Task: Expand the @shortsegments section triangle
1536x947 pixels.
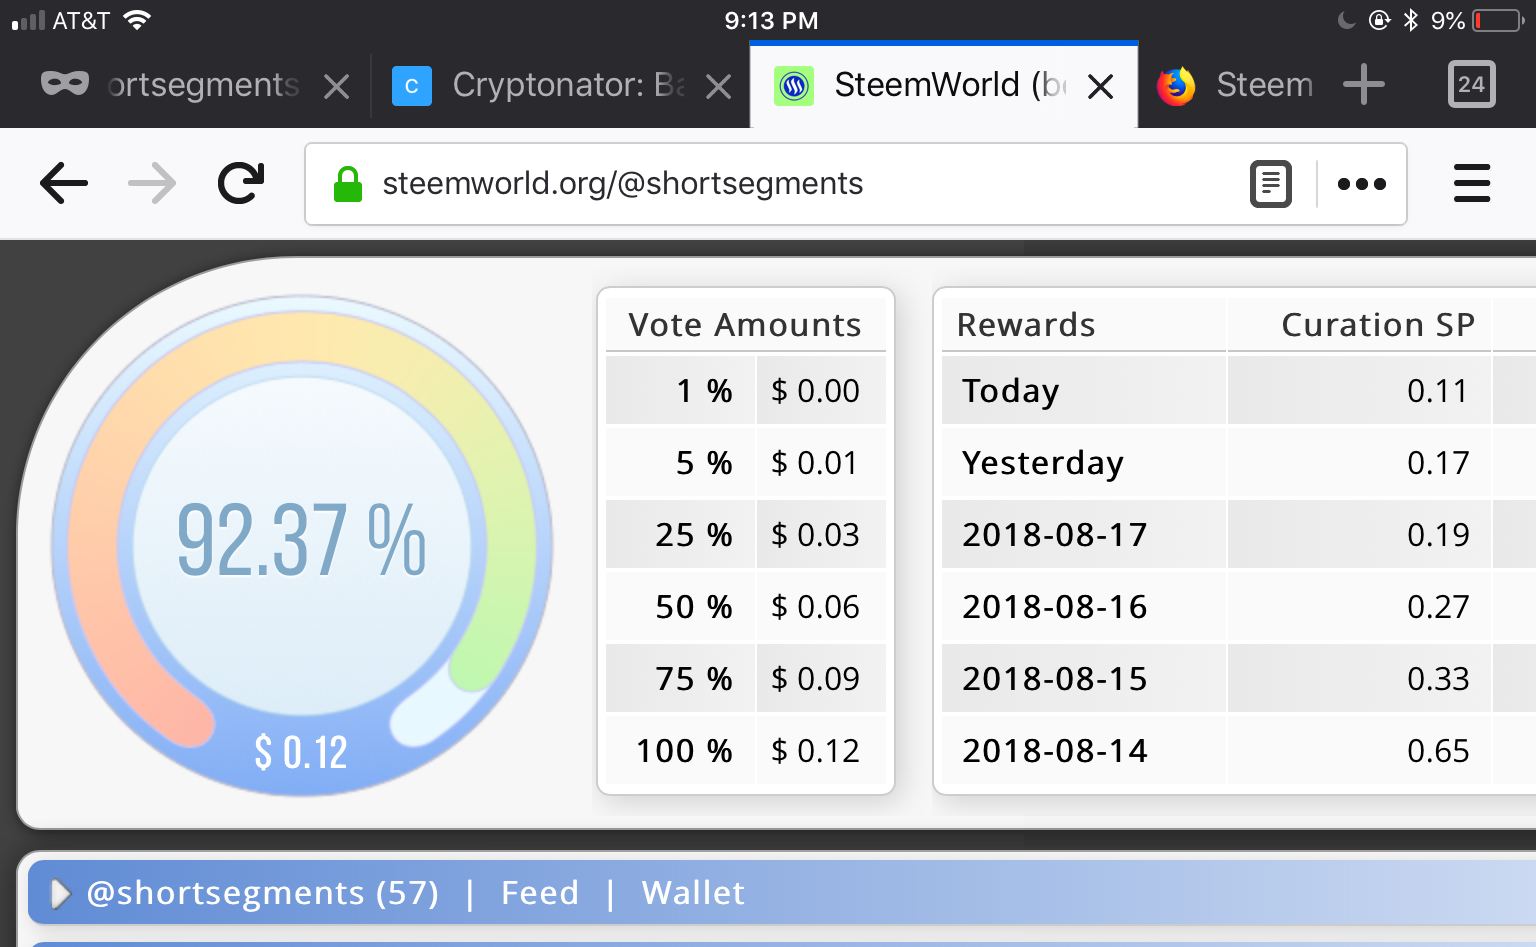Action: click(60, 893)
